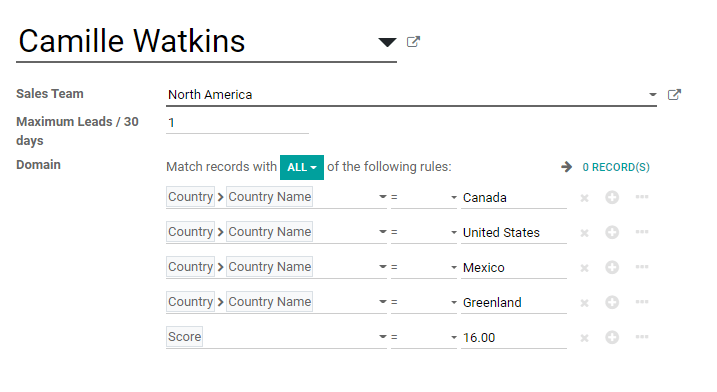Remove the Score rule

584,338
